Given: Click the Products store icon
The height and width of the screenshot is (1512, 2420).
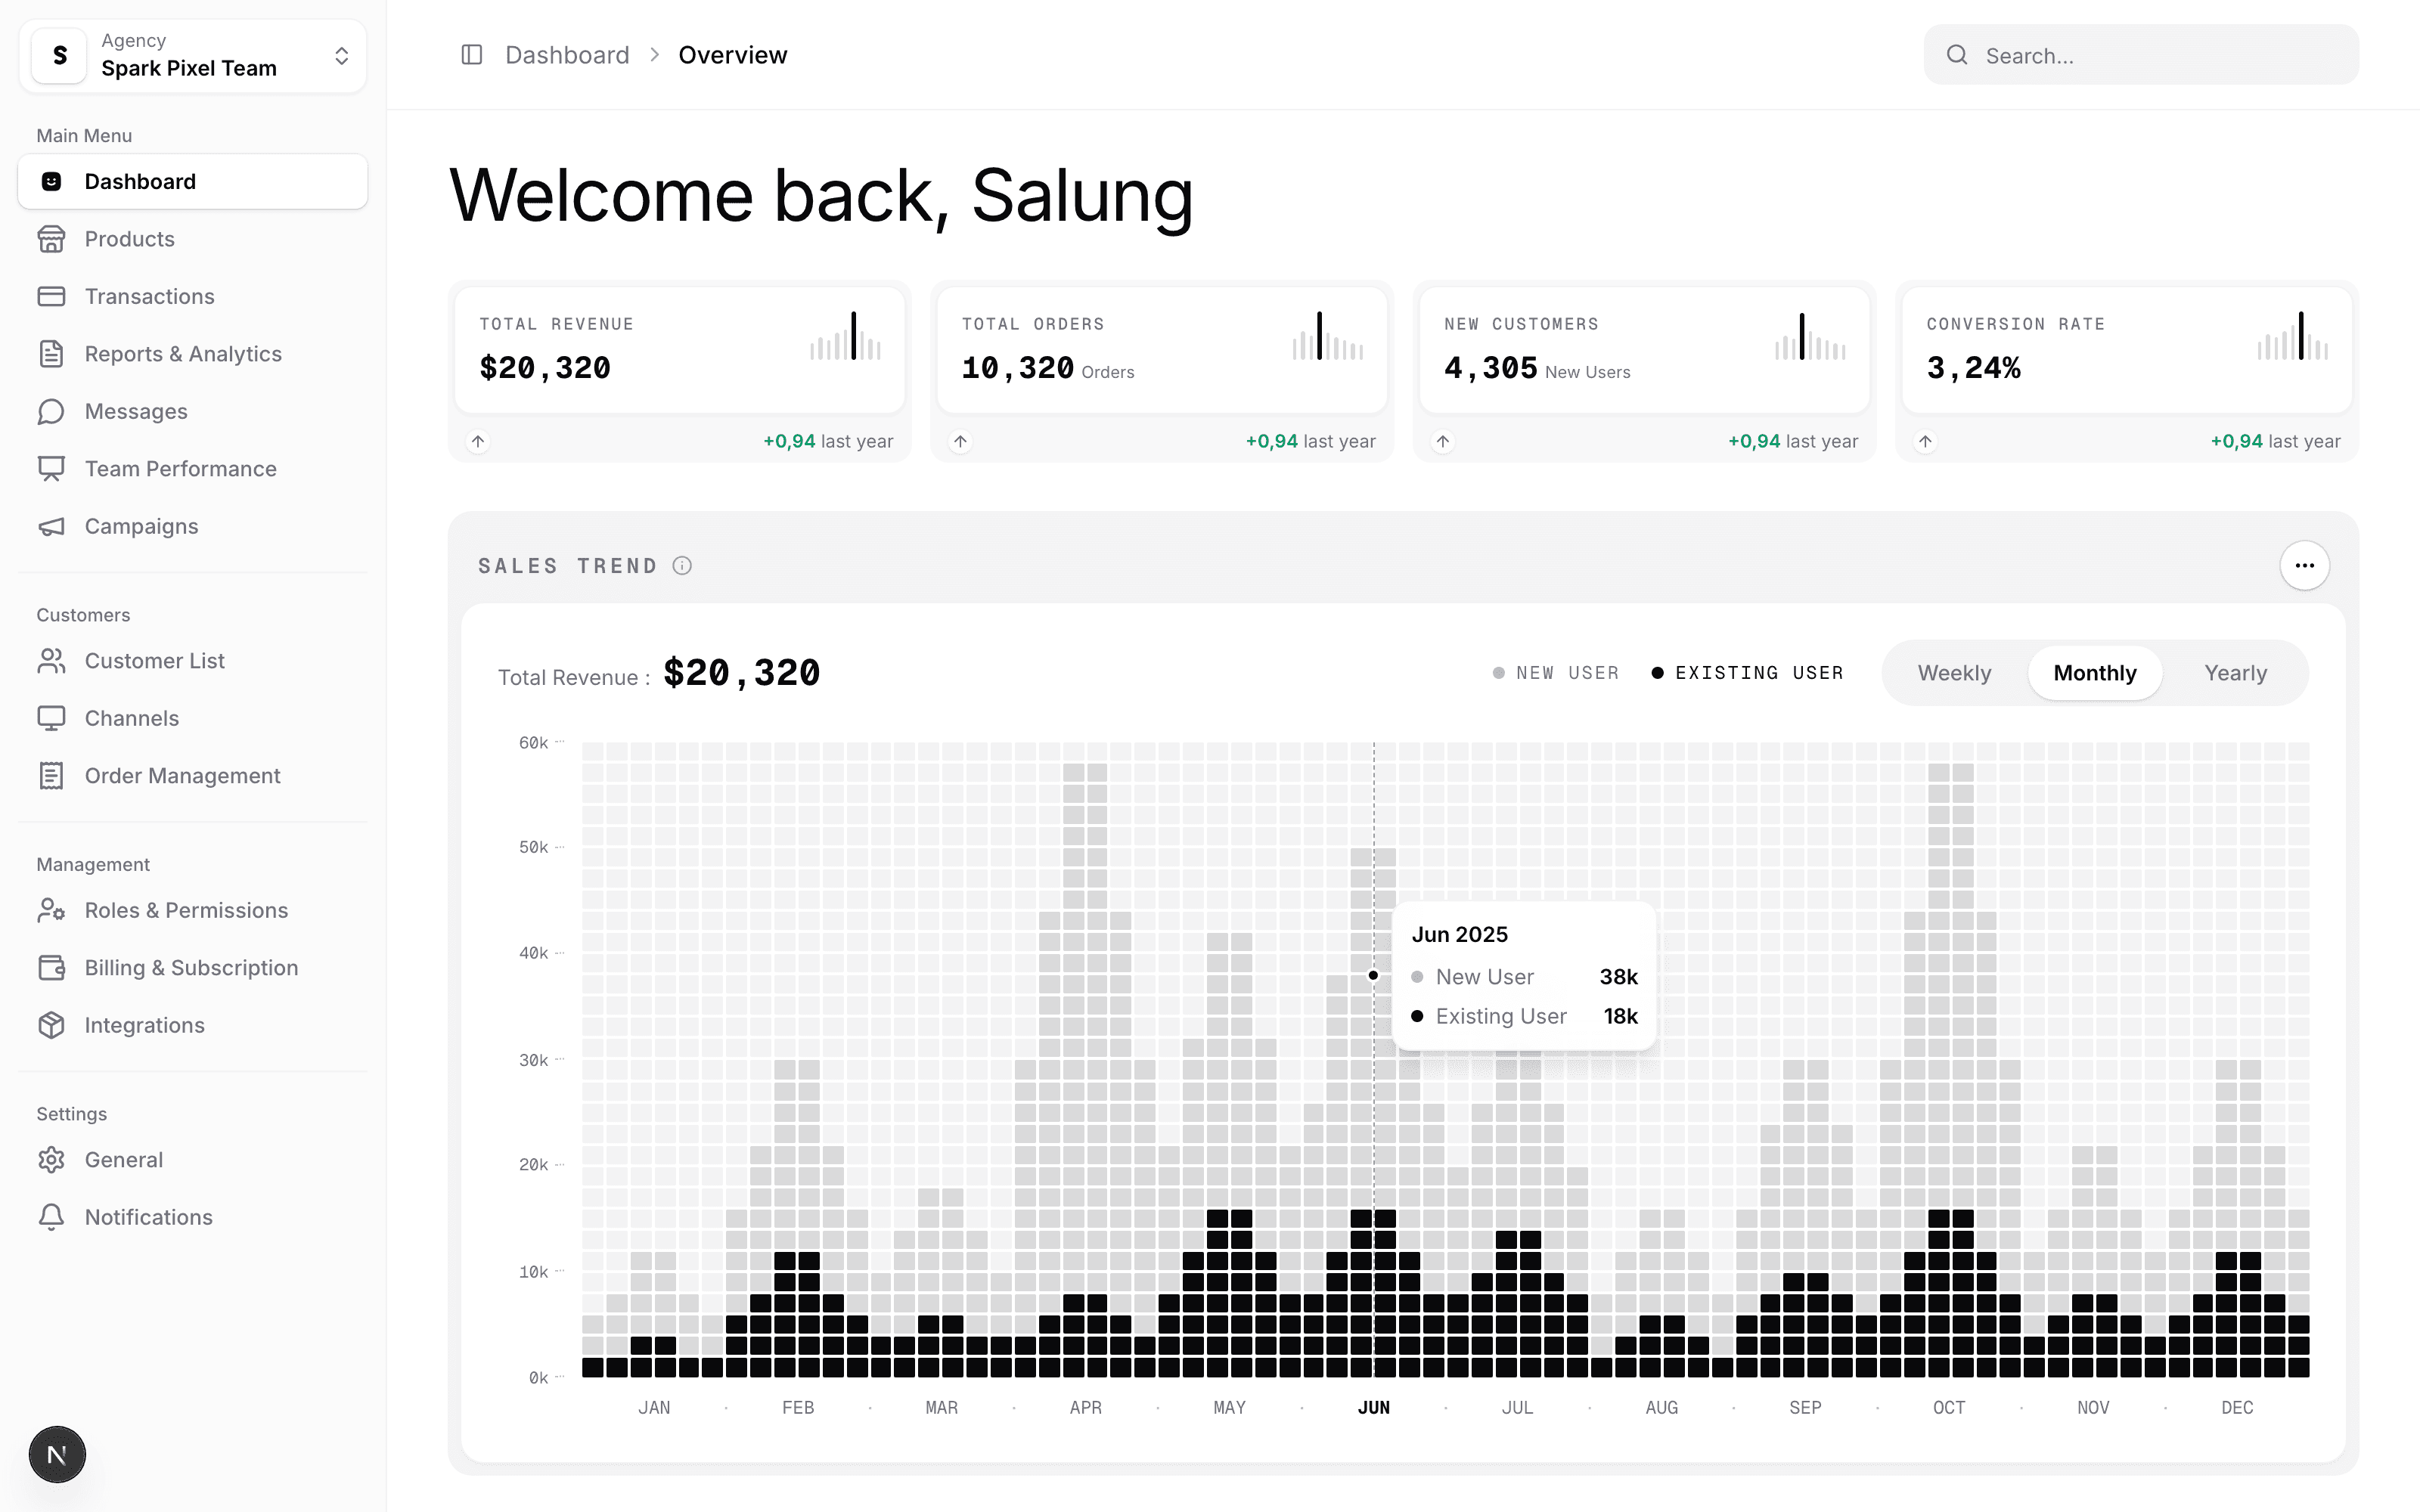Looking at the screenshot, I should pyautogui.click(x=51, y=239).
